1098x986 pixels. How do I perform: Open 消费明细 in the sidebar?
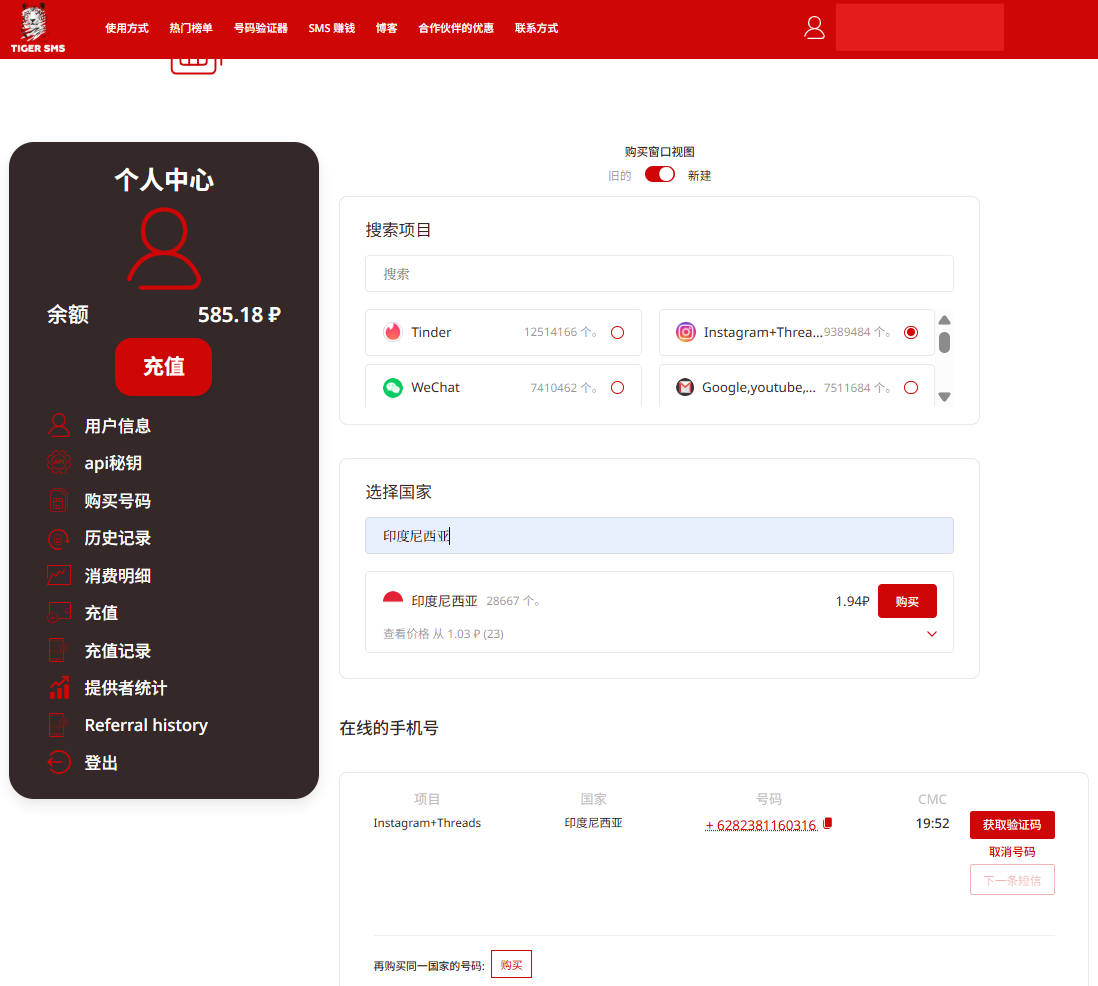[118, 575]
